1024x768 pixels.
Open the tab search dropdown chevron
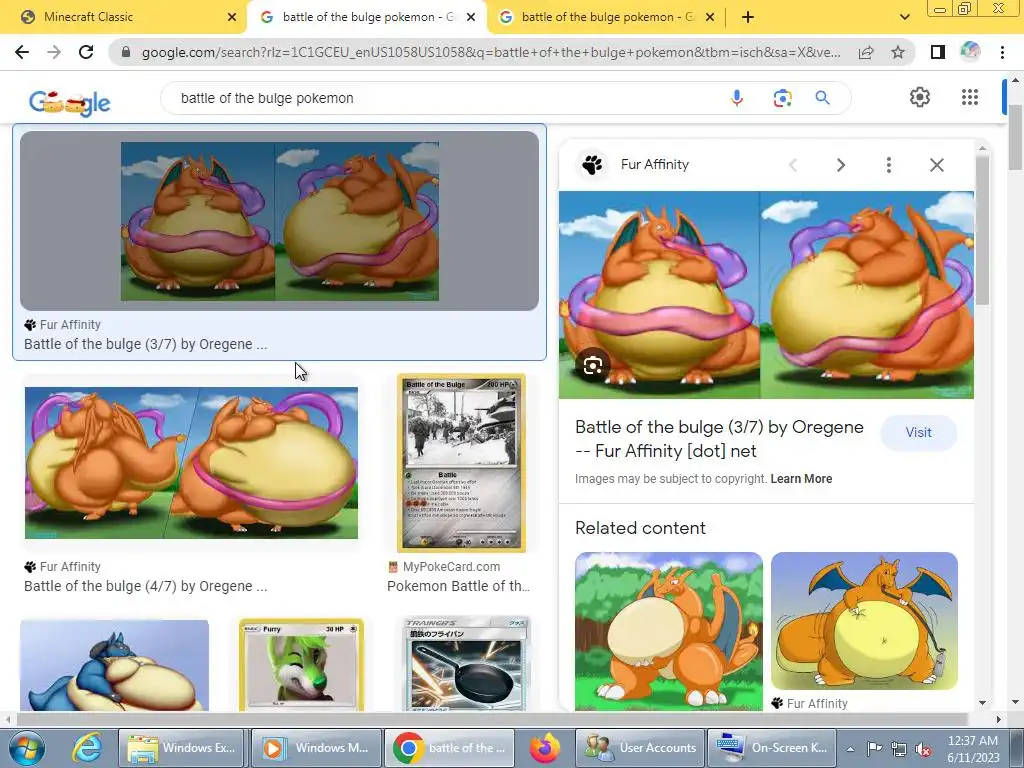(904, 17)
